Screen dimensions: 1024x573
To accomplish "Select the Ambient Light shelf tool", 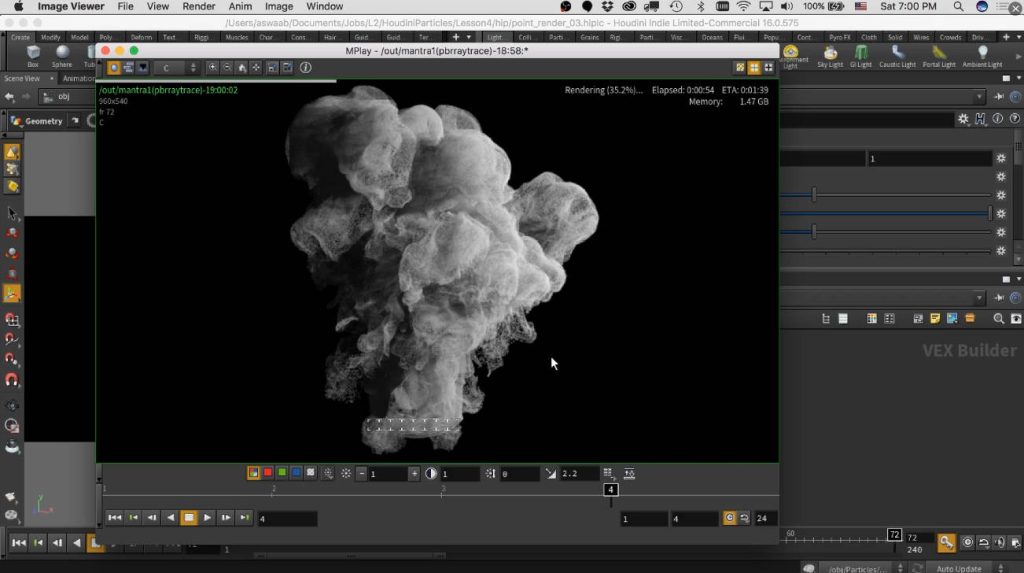I will point(982,56).
